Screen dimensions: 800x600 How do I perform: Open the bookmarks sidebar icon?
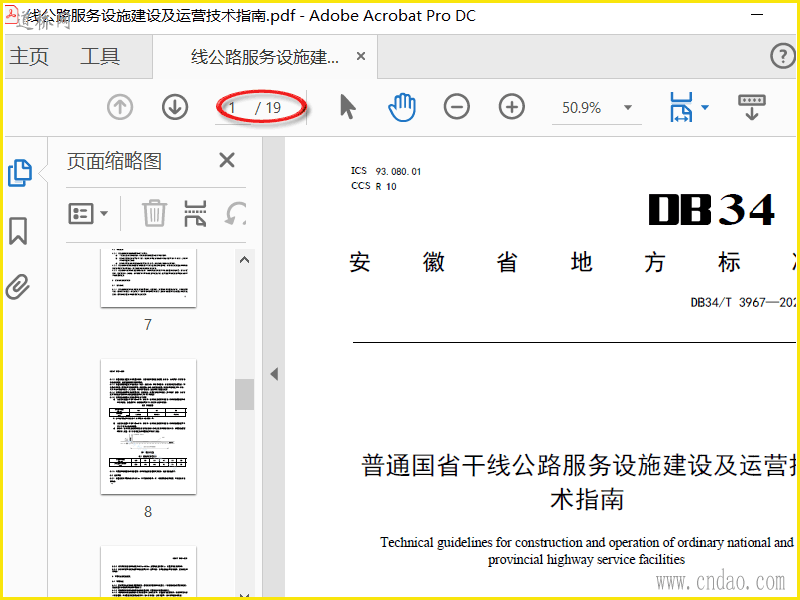18,231
